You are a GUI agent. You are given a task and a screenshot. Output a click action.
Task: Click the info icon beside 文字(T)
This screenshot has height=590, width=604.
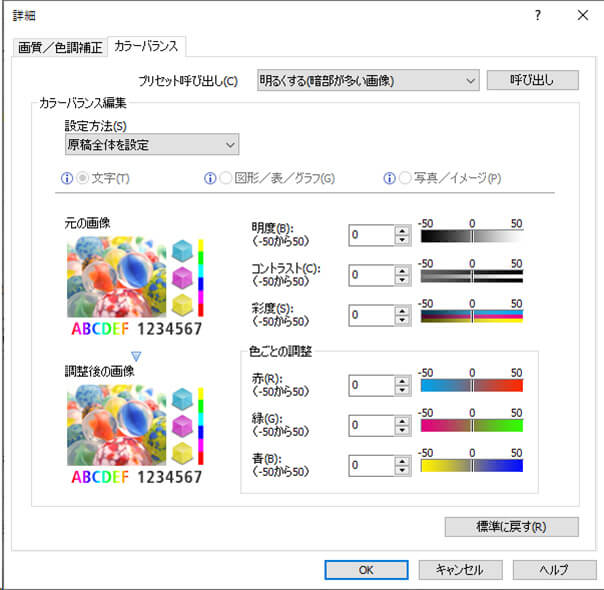[68, 178]
